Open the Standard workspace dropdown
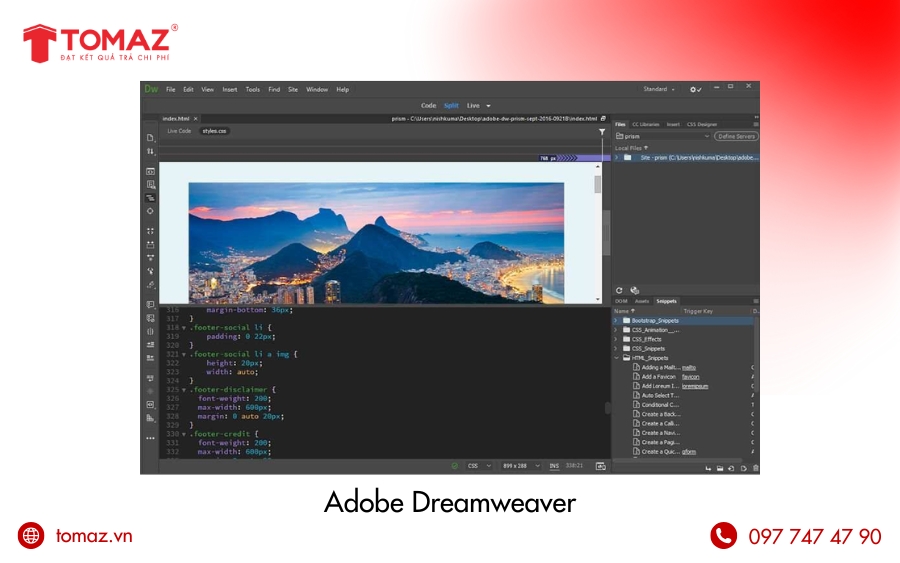This screenshot has width=900, height=563. coord(659,89)
